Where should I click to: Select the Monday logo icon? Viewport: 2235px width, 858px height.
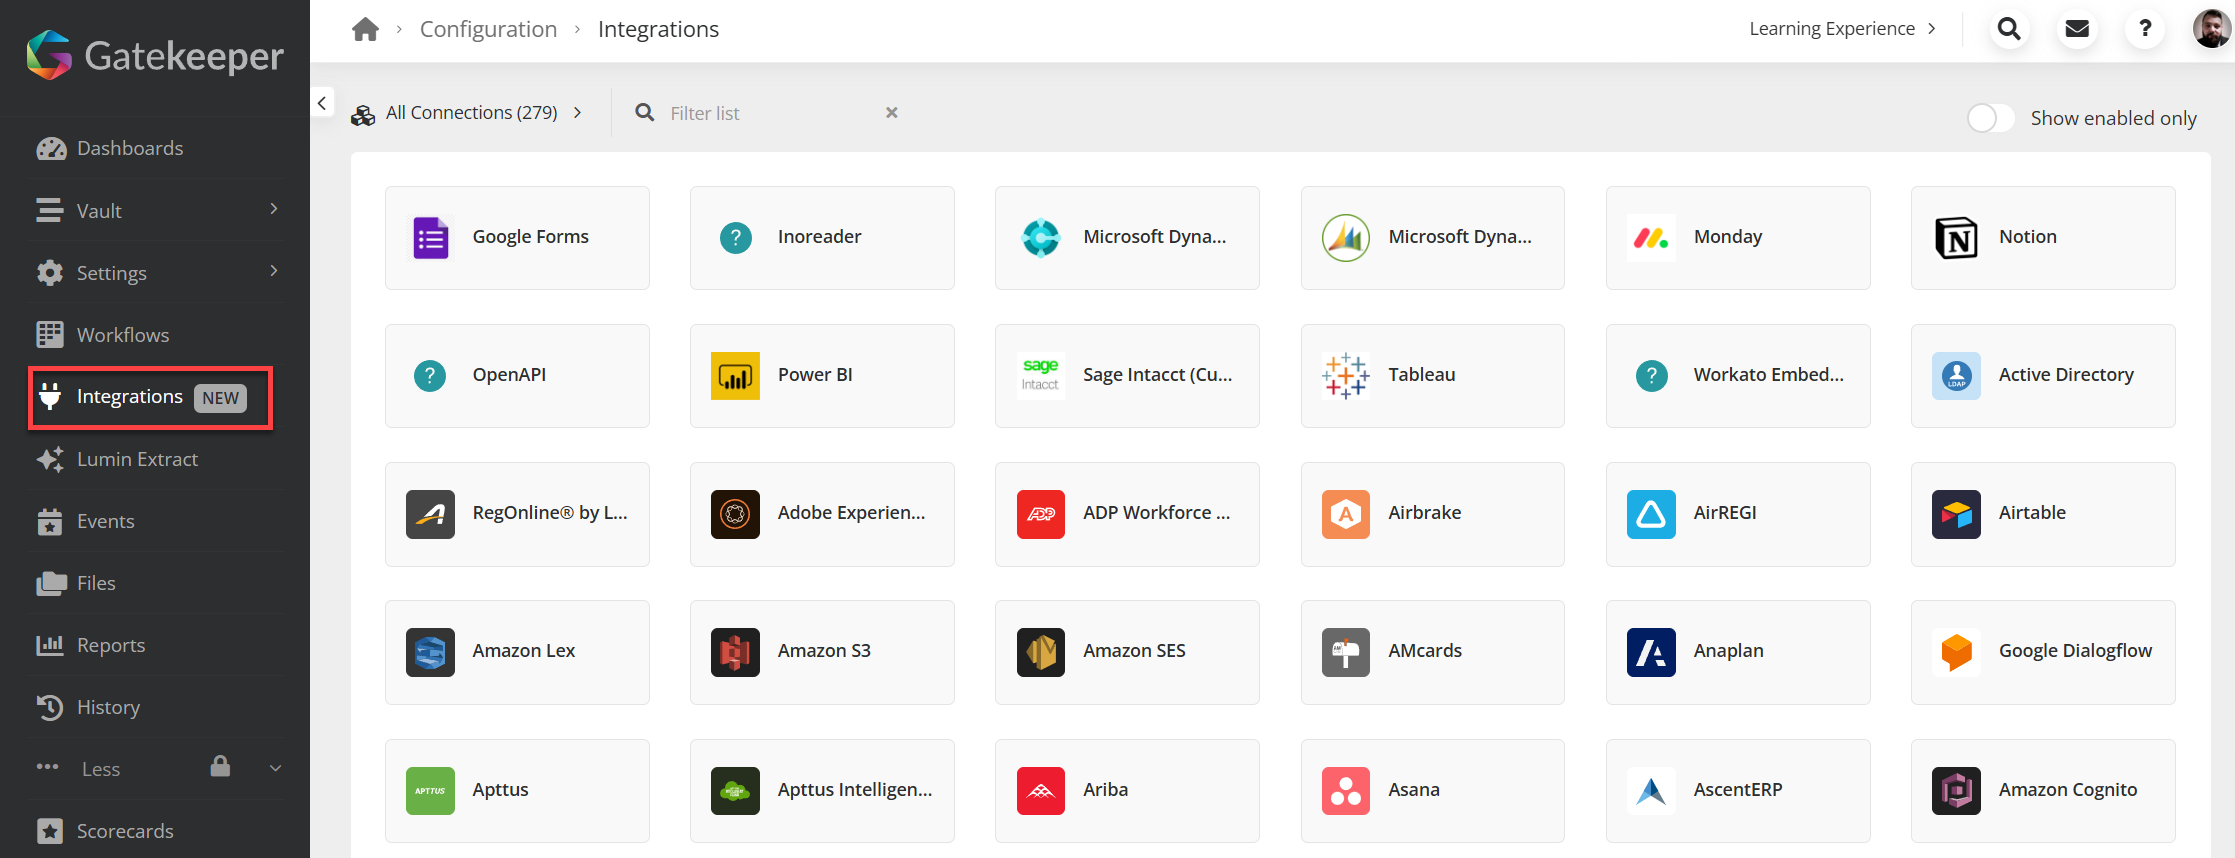pyautogui.click(x=1651, y=238)
